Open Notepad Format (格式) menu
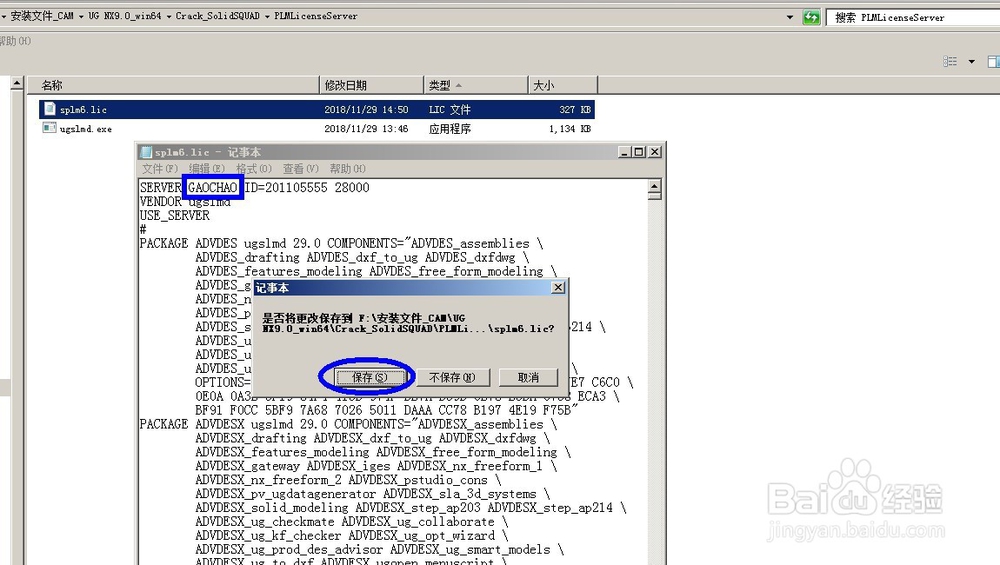The height and width of the screenshot is (565, 1000). (254, 168)
